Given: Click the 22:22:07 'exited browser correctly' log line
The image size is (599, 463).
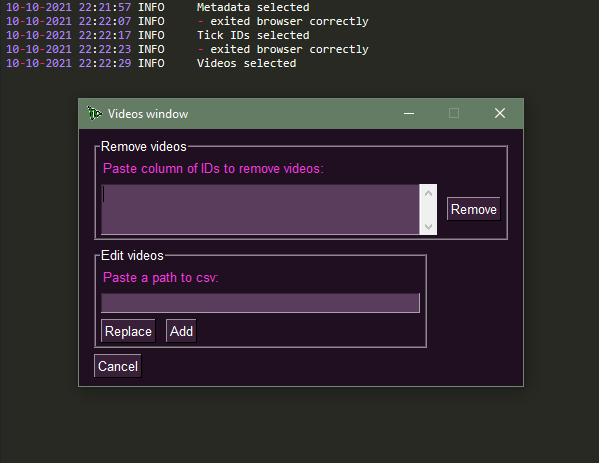Looking at the screenshot, I should [283, 21].
